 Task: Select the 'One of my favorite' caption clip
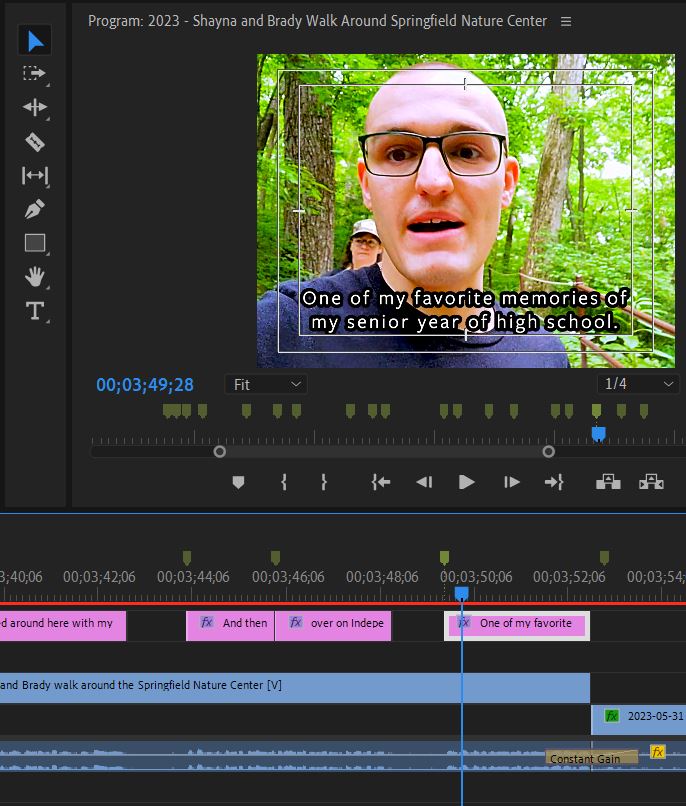point(517,626)
